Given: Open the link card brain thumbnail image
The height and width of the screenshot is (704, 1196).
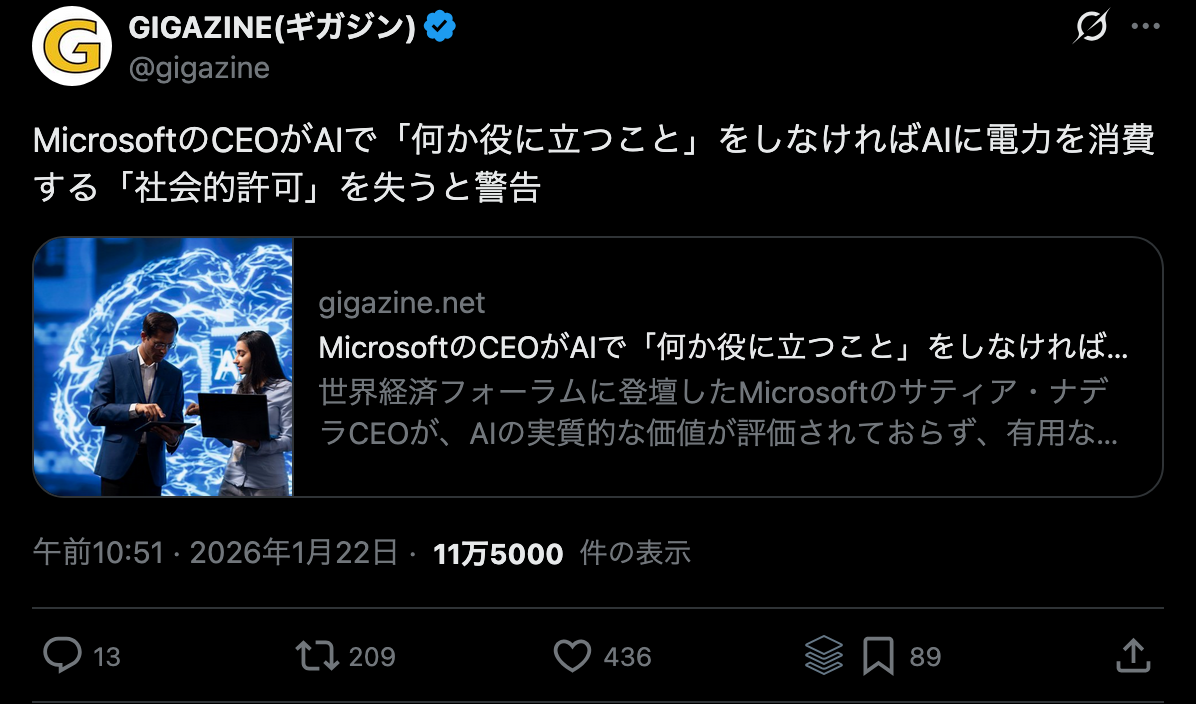Looking at the screenshot, I should click(163, 366).
